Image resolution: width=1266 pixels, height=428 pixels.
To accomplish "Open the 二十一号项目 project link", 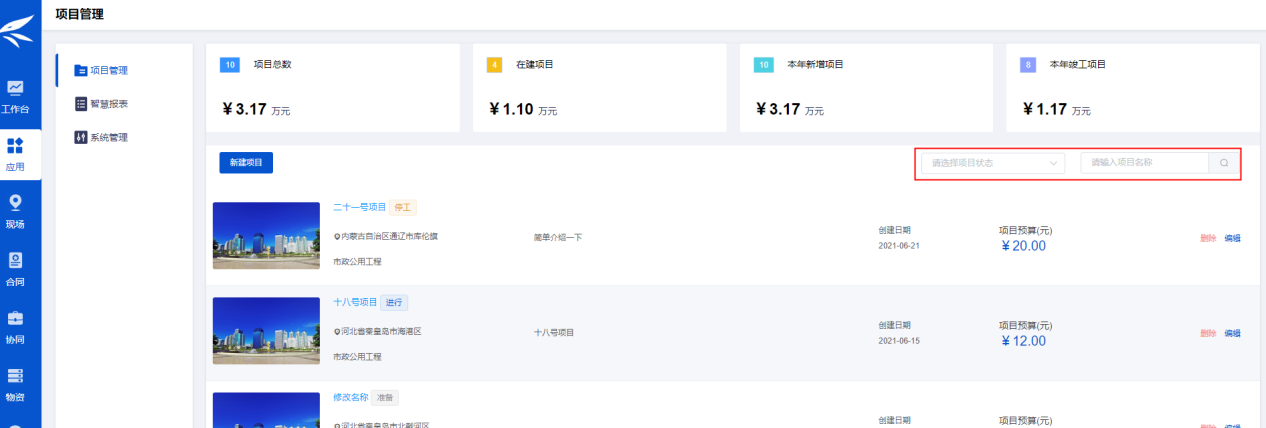I will [359, 208].
